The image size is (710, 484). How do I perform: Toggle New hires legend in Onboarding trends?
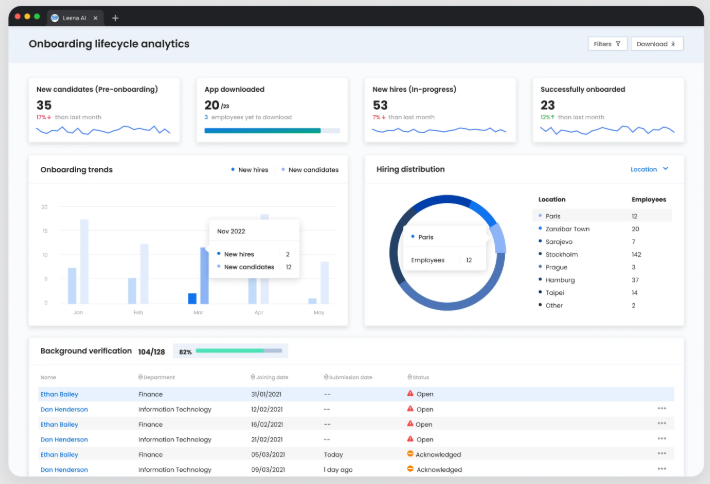click(250, 170)
